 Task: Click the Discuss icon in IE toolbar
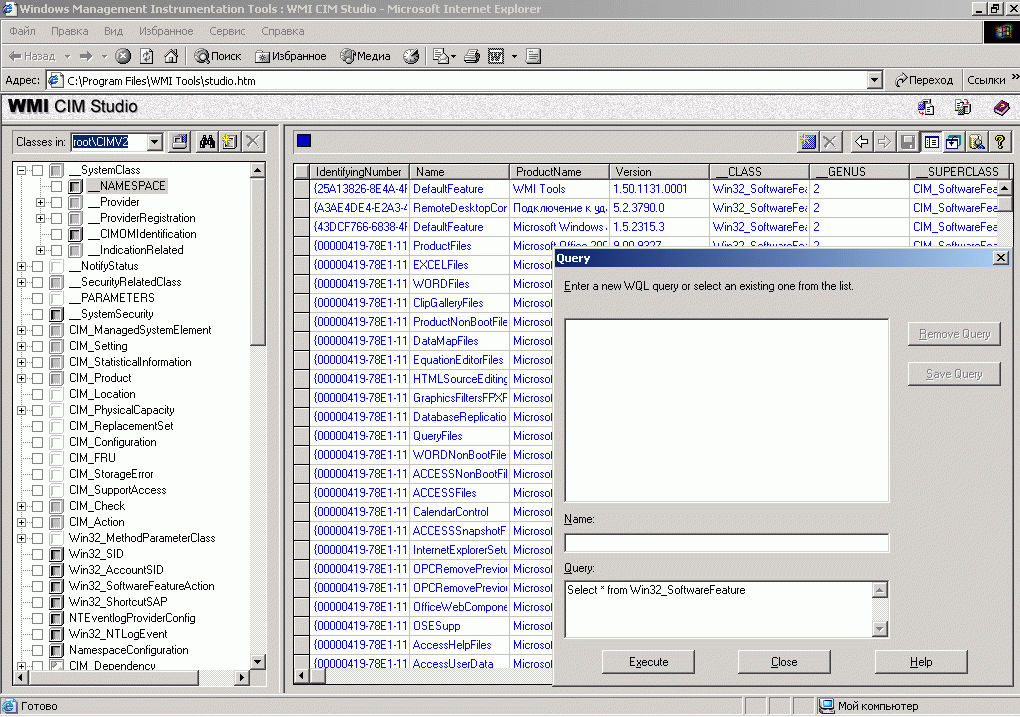click(x=533, y=57)
